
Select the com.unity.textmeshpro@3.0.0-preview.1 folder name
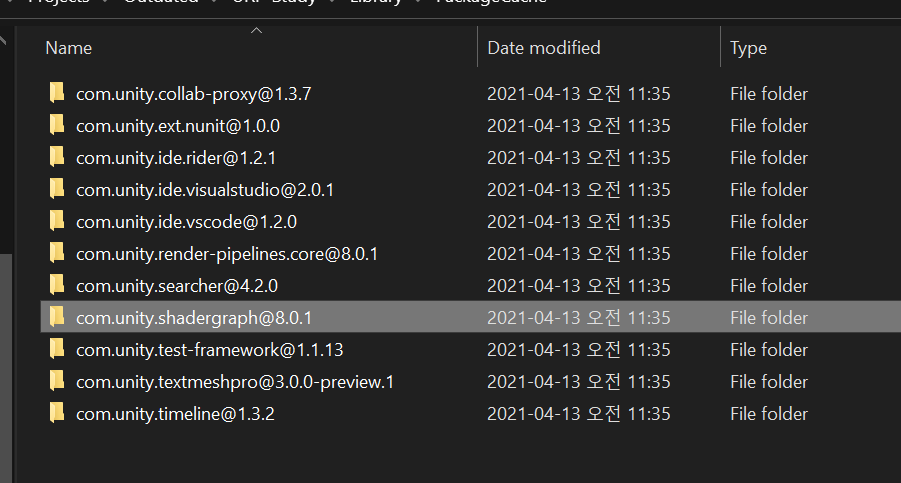tap(235, 382)
